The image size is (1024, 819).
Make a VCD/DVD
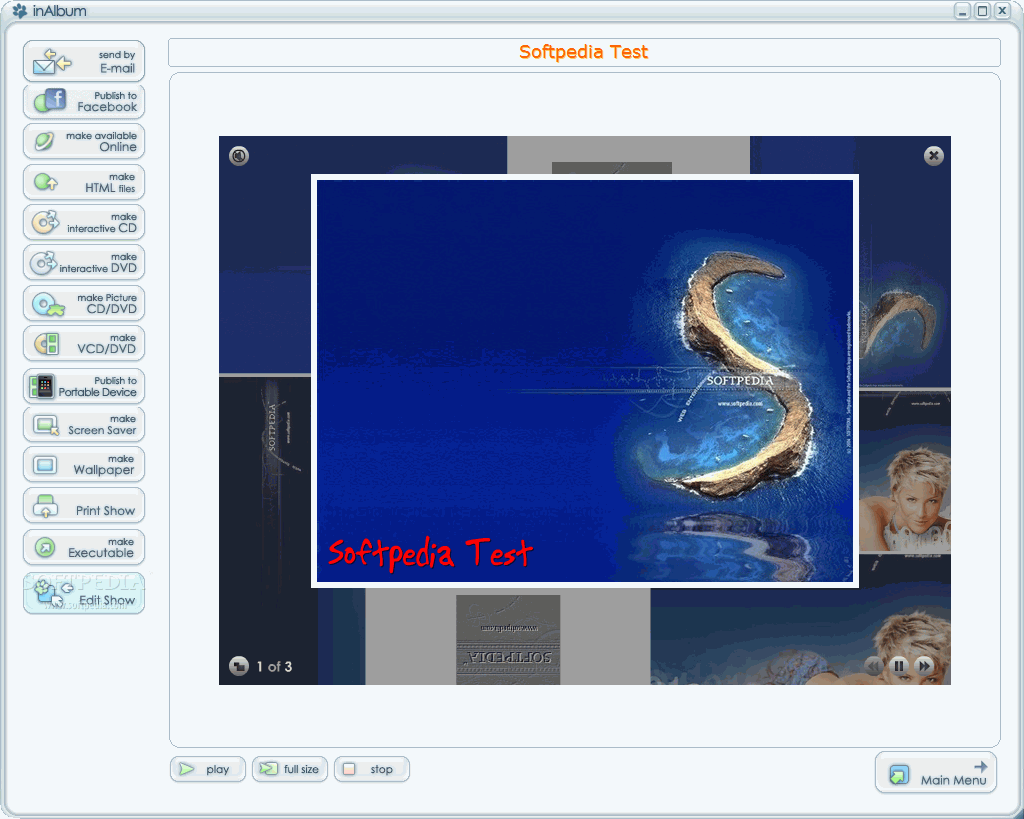(84, 344)
